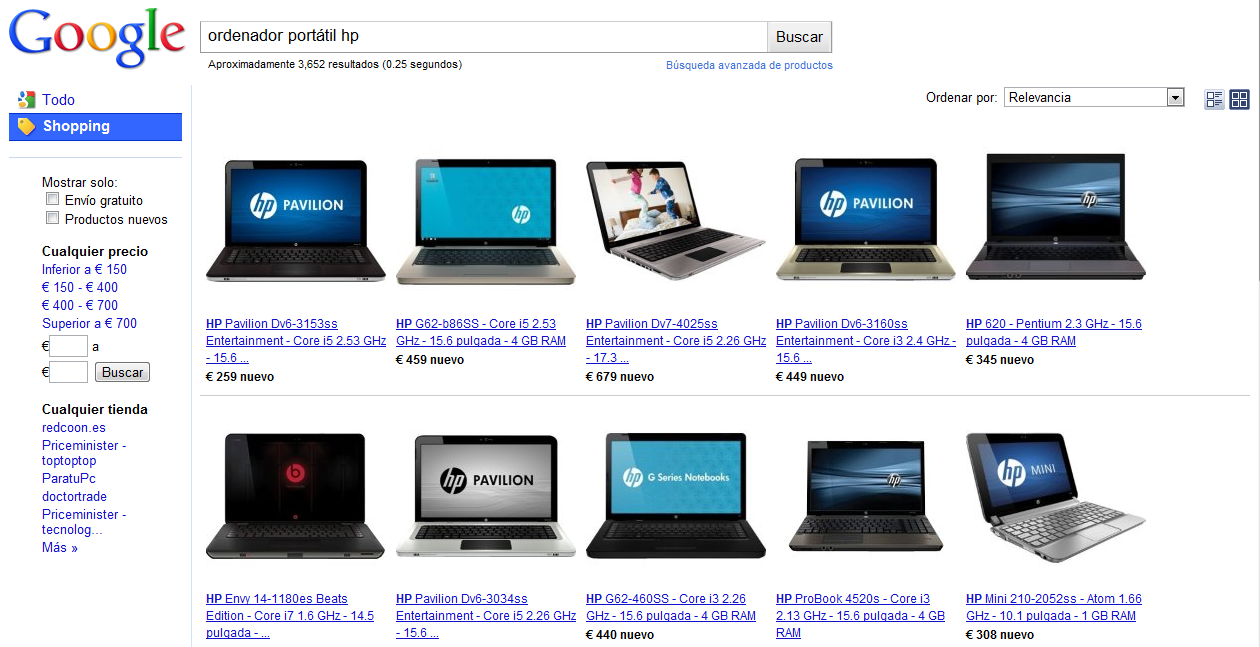Filter by Superior a € 700
Image resolution: width=1260 pixels, height=647 pixels.
[x=89, y=323]
